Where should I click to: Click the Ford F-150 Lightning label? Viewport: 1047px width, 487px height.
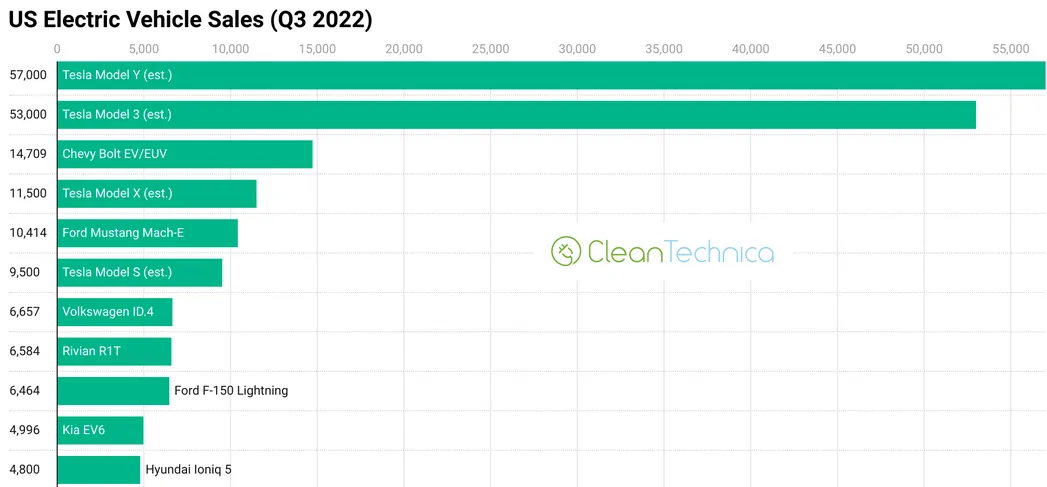coord(231,391)
